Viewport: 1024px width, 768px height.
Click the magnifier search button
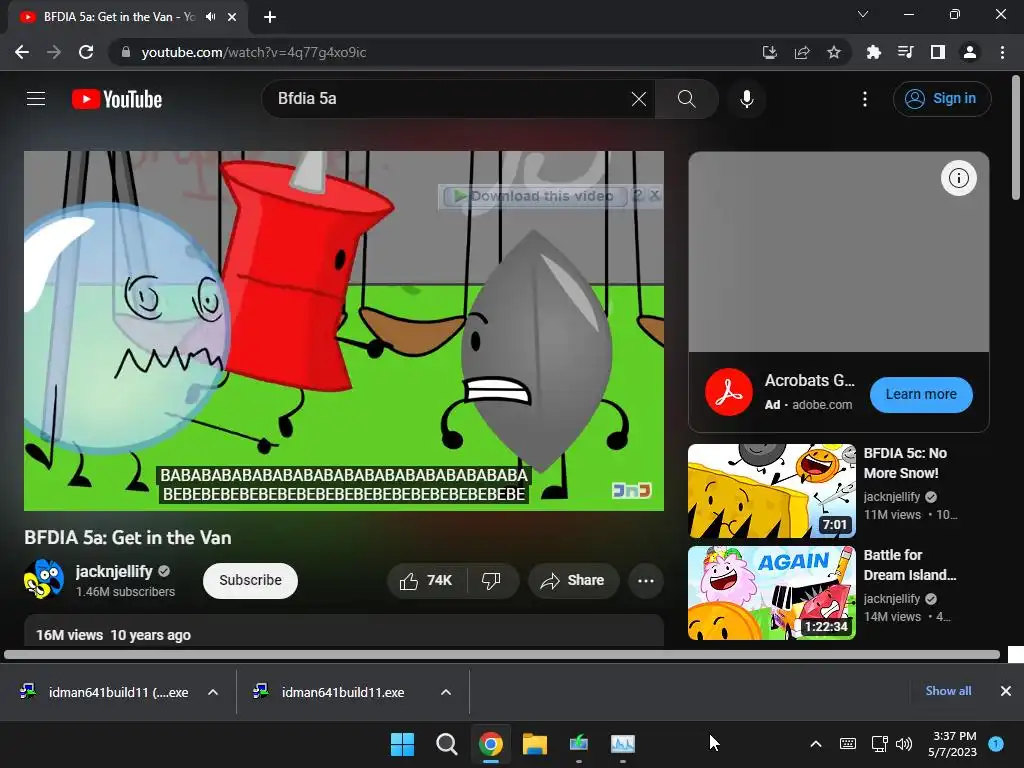pyautogui.click(x=686, y=99)
